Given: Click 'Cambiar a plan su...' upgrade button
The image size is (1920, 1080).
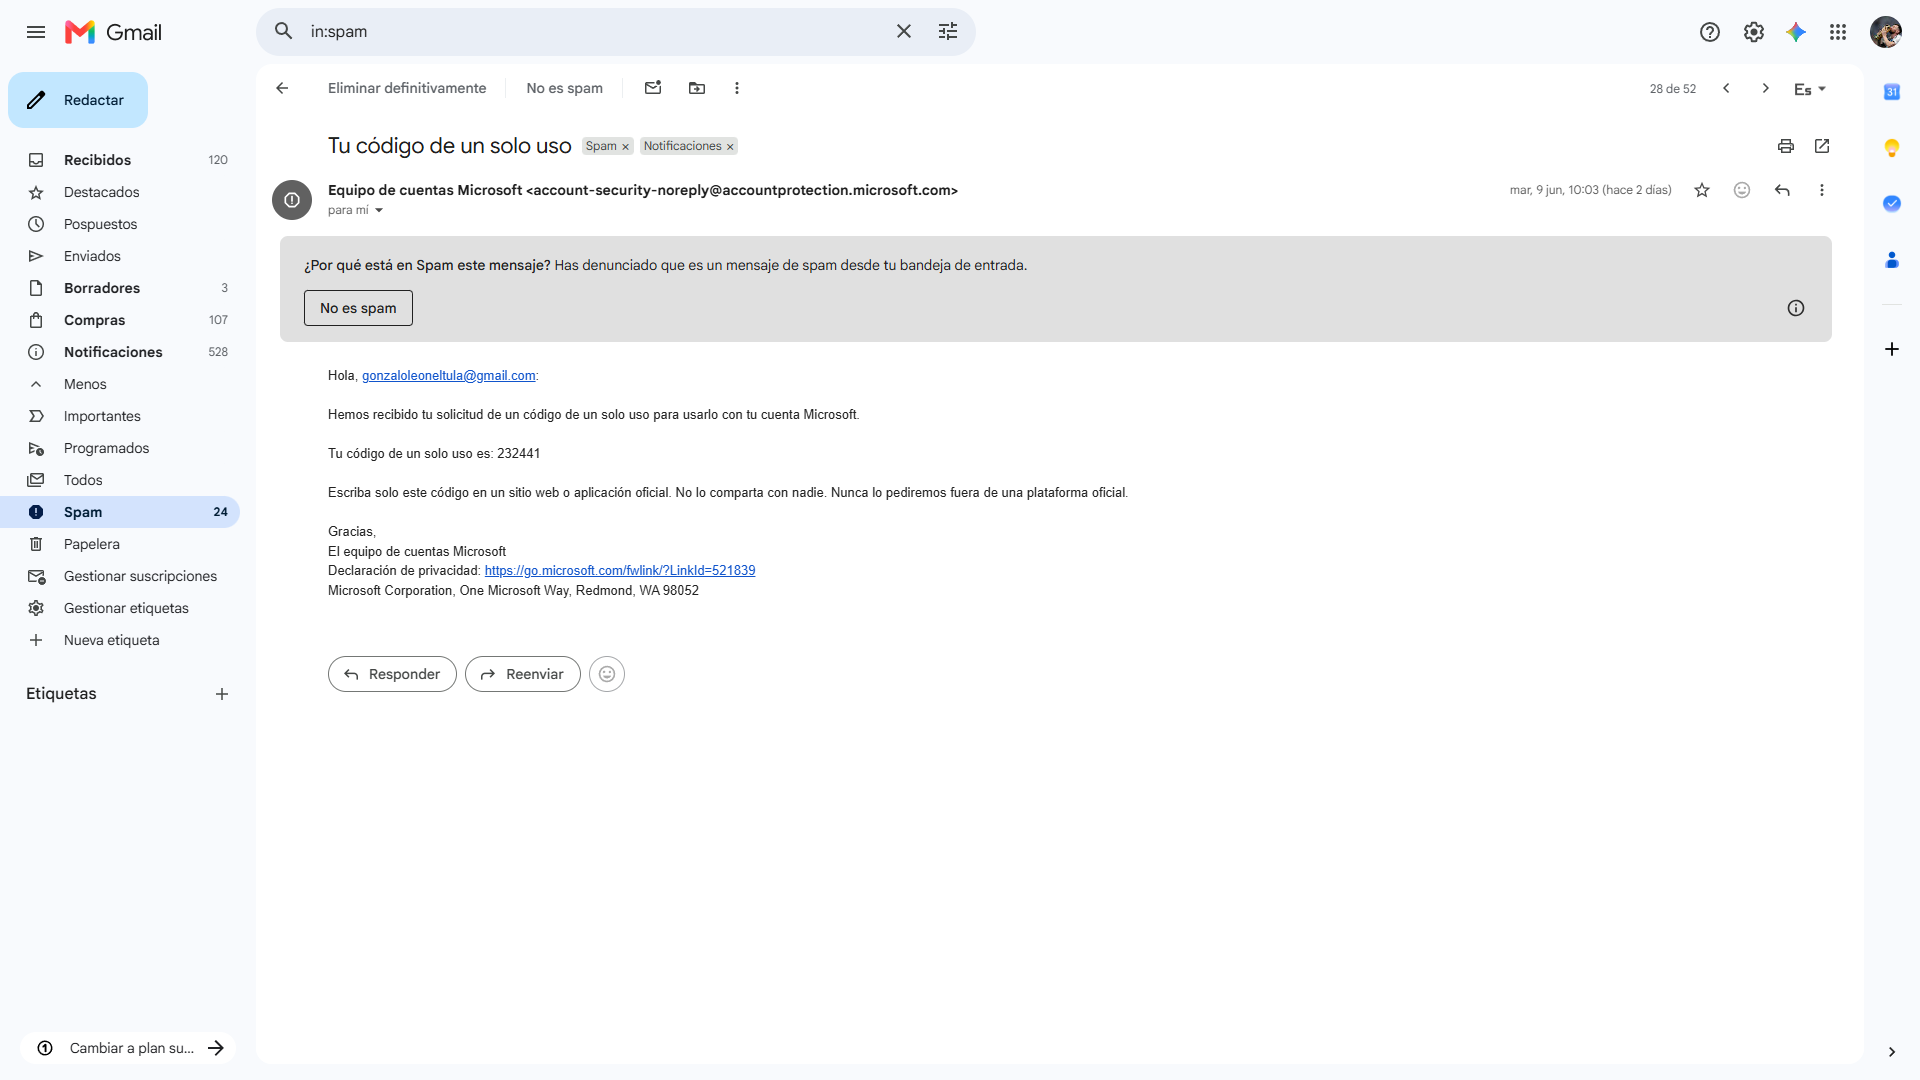Looking at the screenshot, I should click(x=128, y=1048).
